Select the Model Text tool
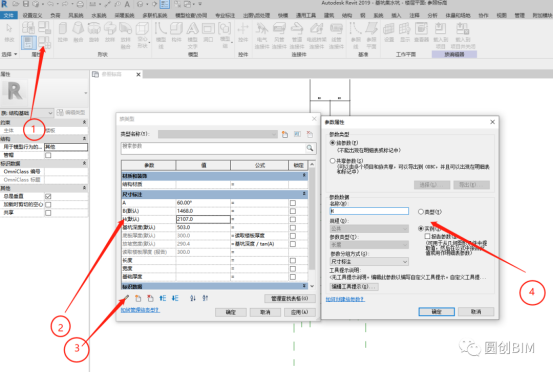Screen dimensions: 553x373 pyautogui.click(x=193, y=35)
